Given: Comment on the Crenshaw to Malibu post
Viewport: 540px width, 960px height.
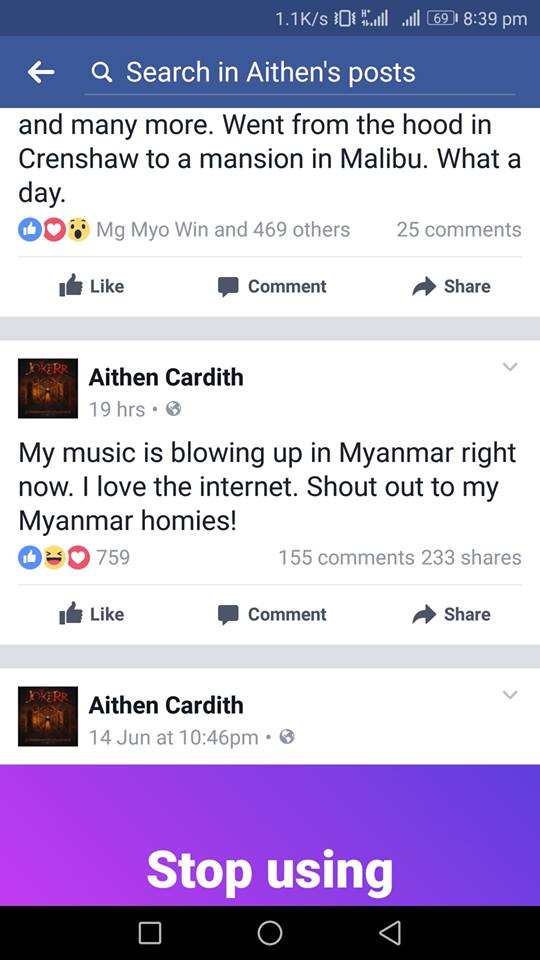Looking at the screenshot, I should click(x=272, y=287).
